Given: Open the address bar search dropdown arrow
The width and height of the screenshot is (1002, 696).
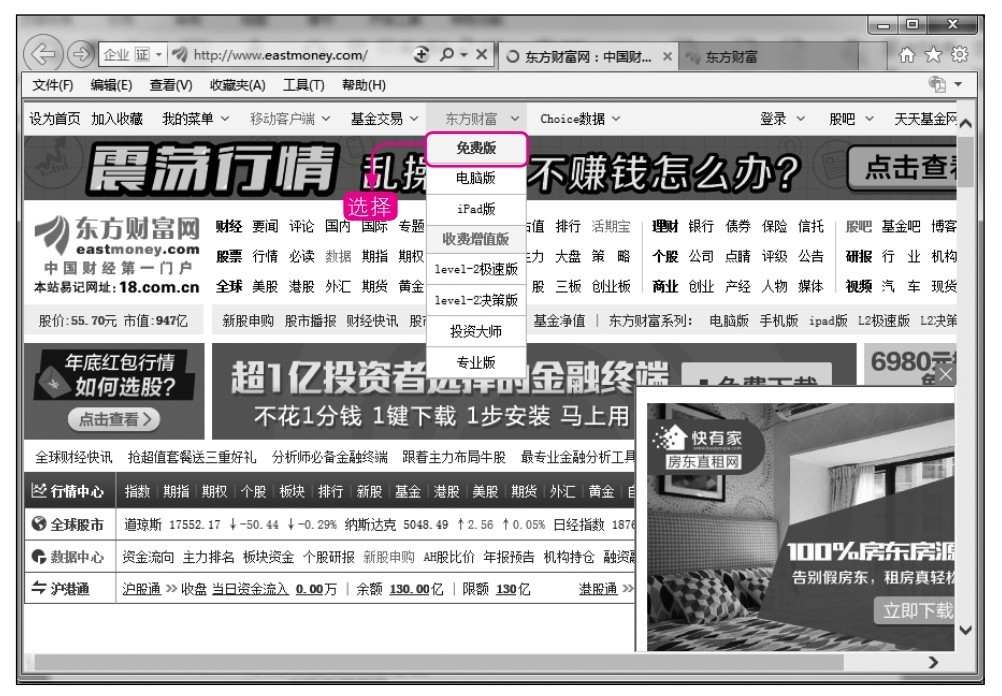Looking at the screenshot, I should click(x=465, y=55).
